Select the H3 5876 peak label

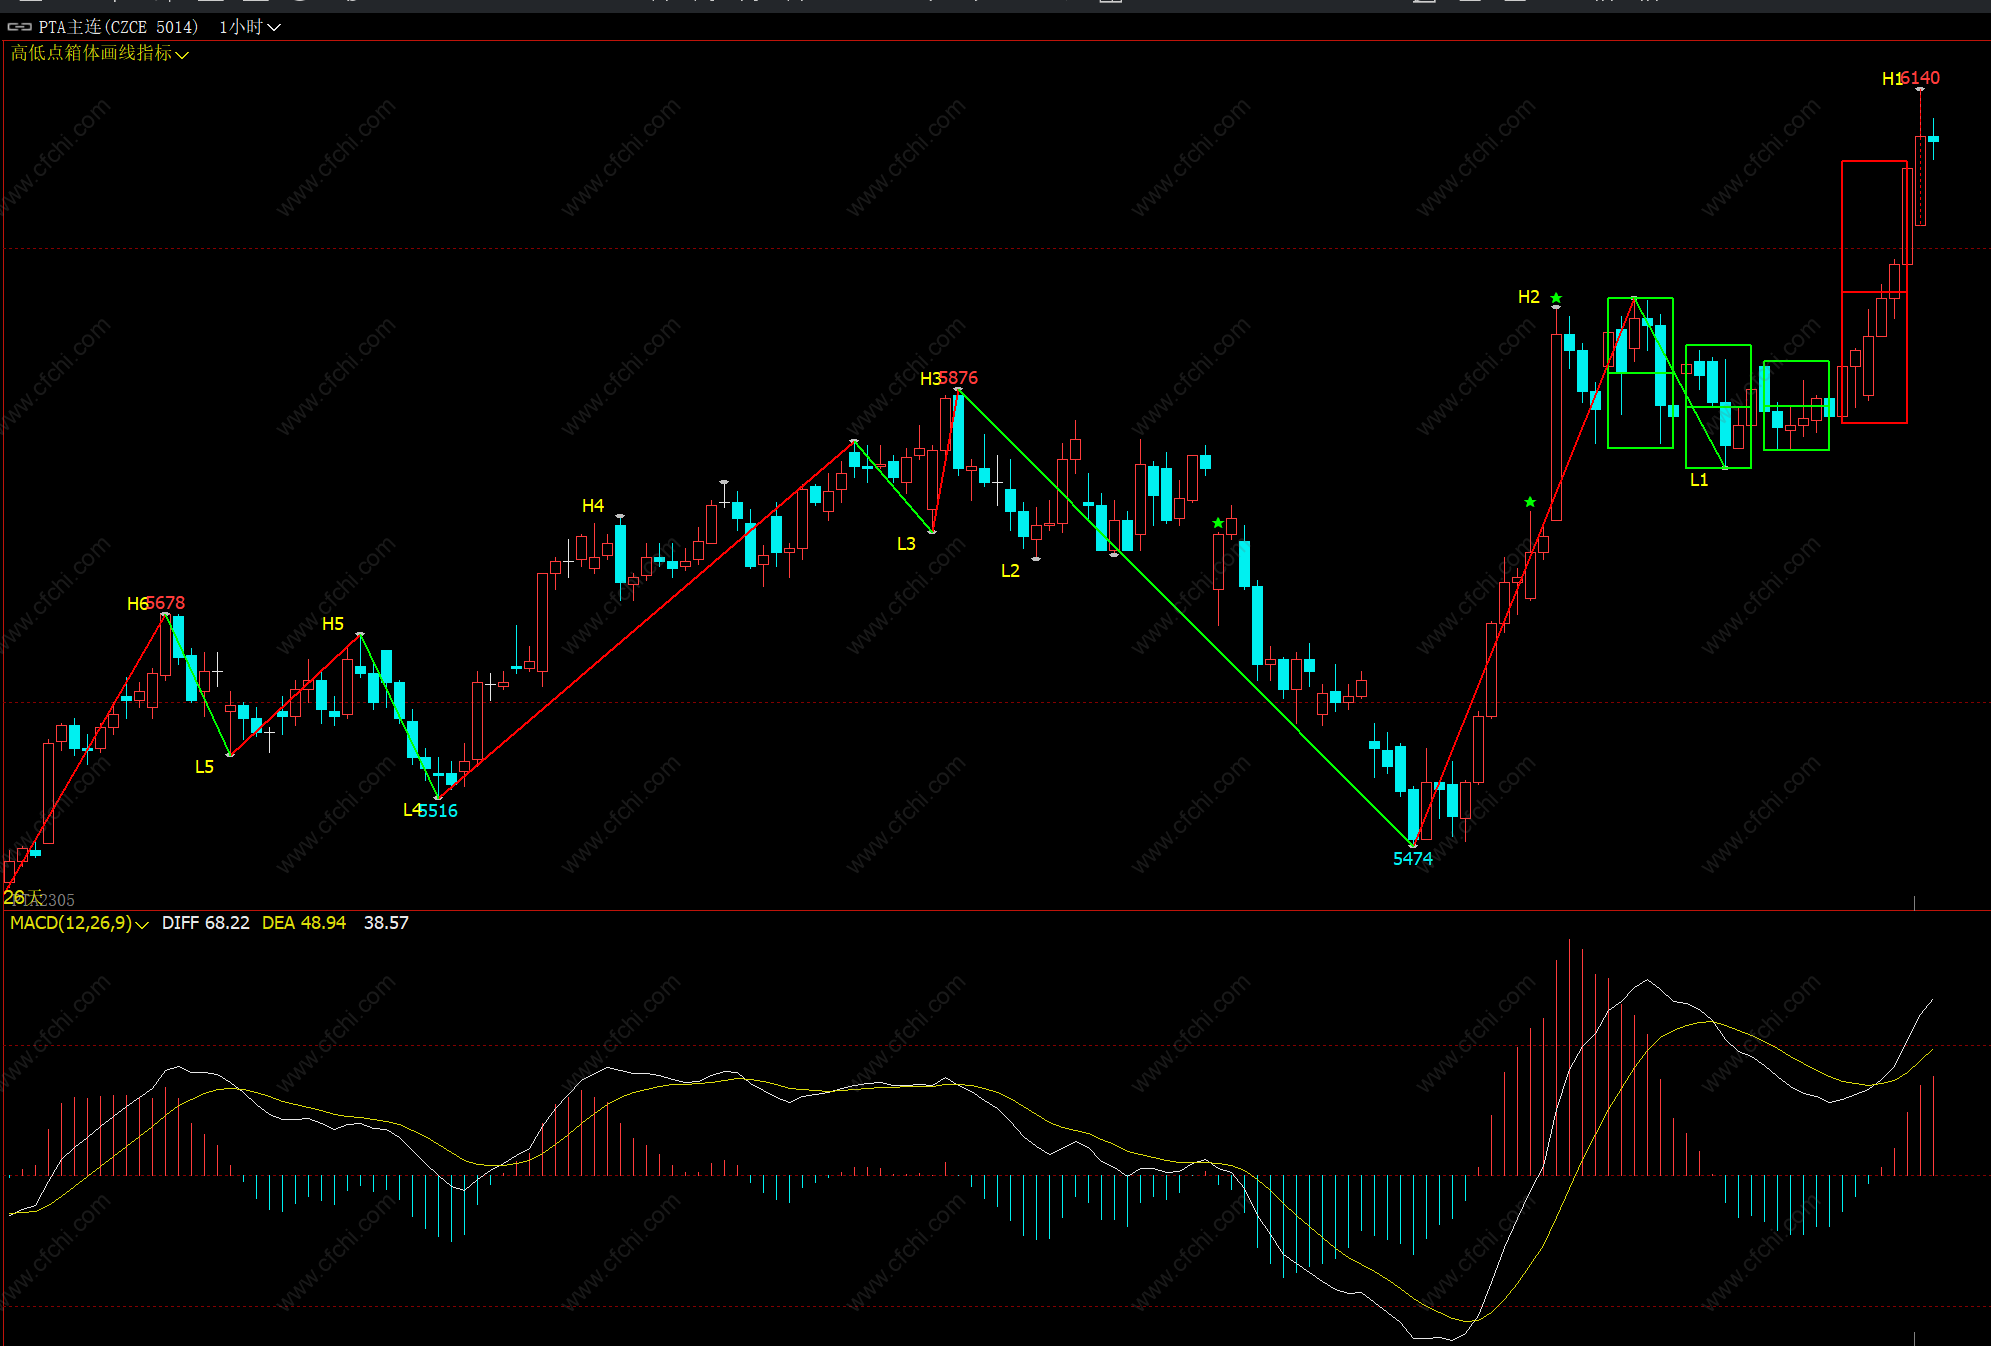coord(948,378)
